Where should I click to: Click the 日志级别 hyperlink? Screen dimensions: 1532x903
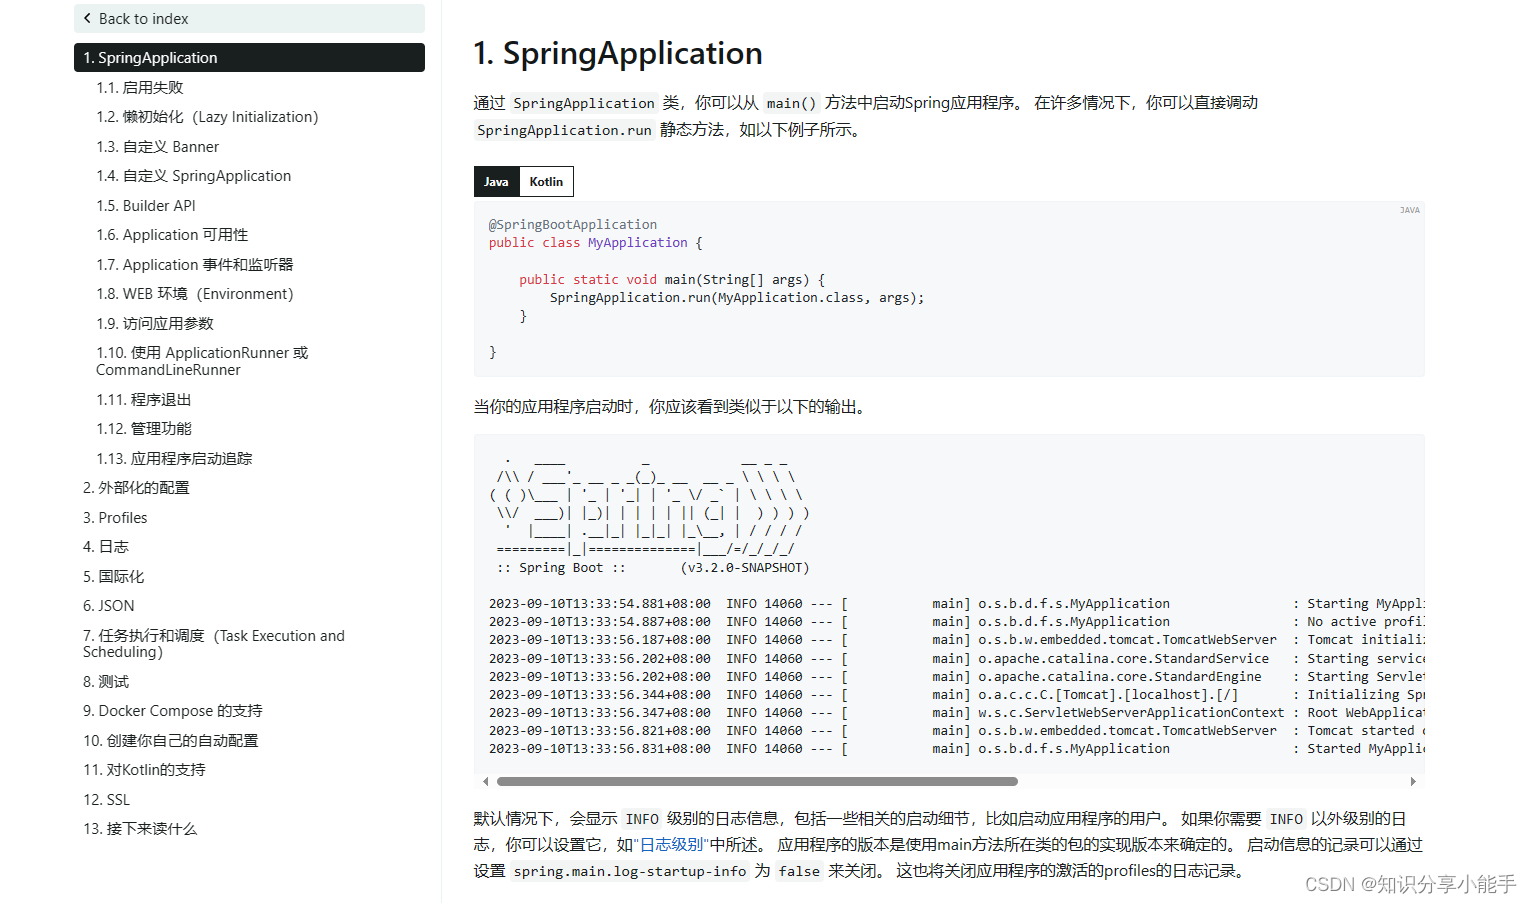tap(671, 845)
